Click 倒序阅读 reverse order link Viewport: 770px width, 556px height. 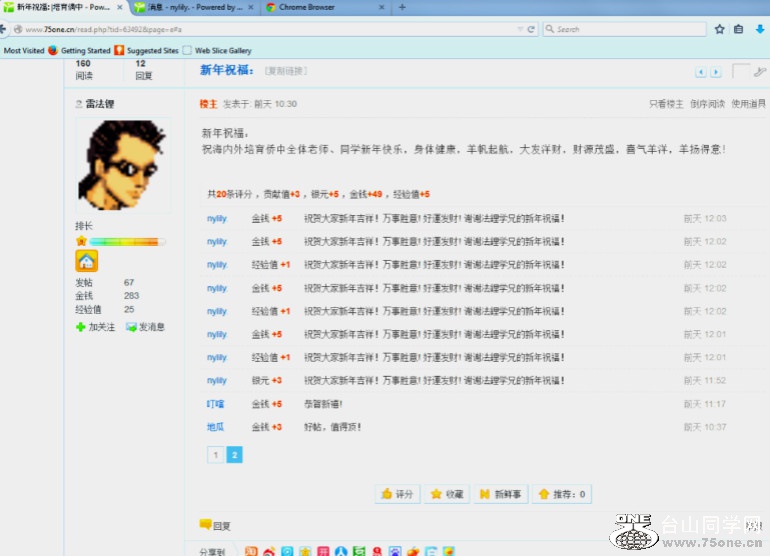707,104
